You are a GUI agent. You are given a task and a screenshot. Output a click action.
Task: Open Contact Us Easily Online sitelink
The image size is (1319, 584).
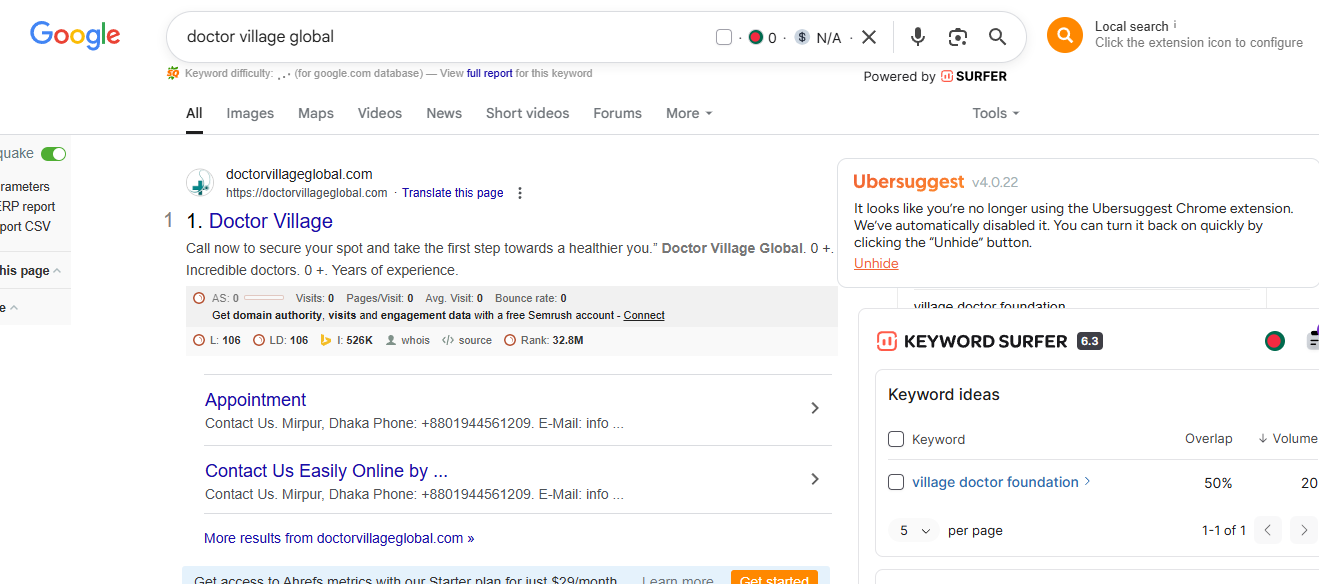pyautogui.click(x=326, y=471)
